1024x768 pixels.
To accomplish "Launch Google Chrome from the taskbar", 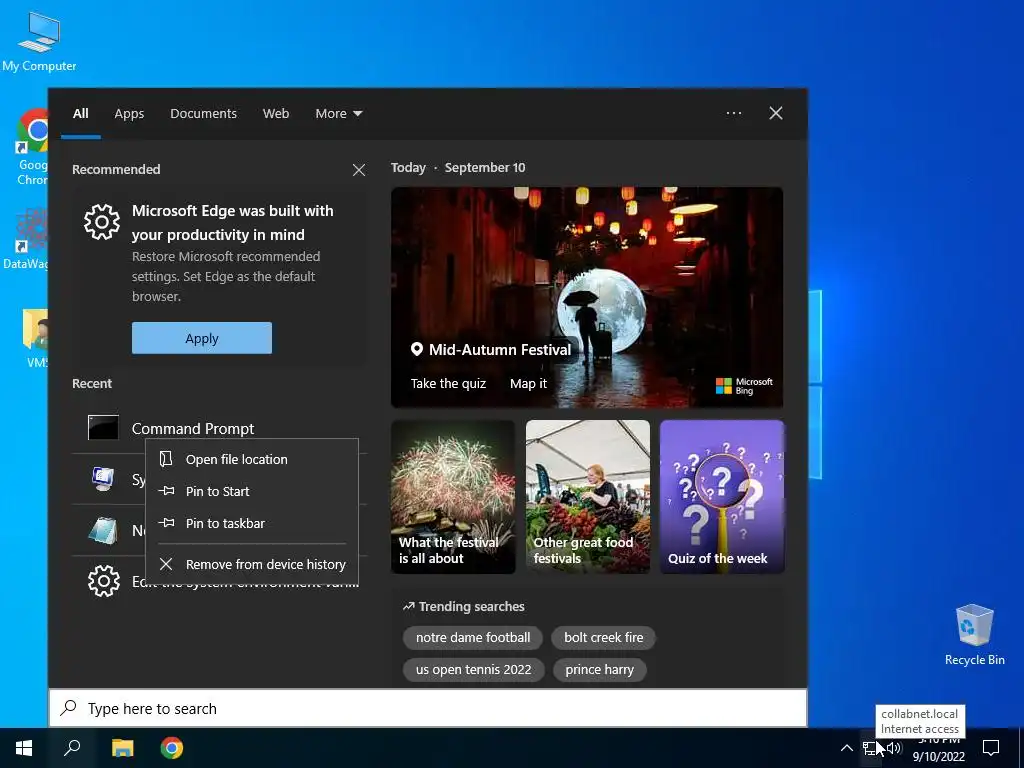I will click(172, 748).
